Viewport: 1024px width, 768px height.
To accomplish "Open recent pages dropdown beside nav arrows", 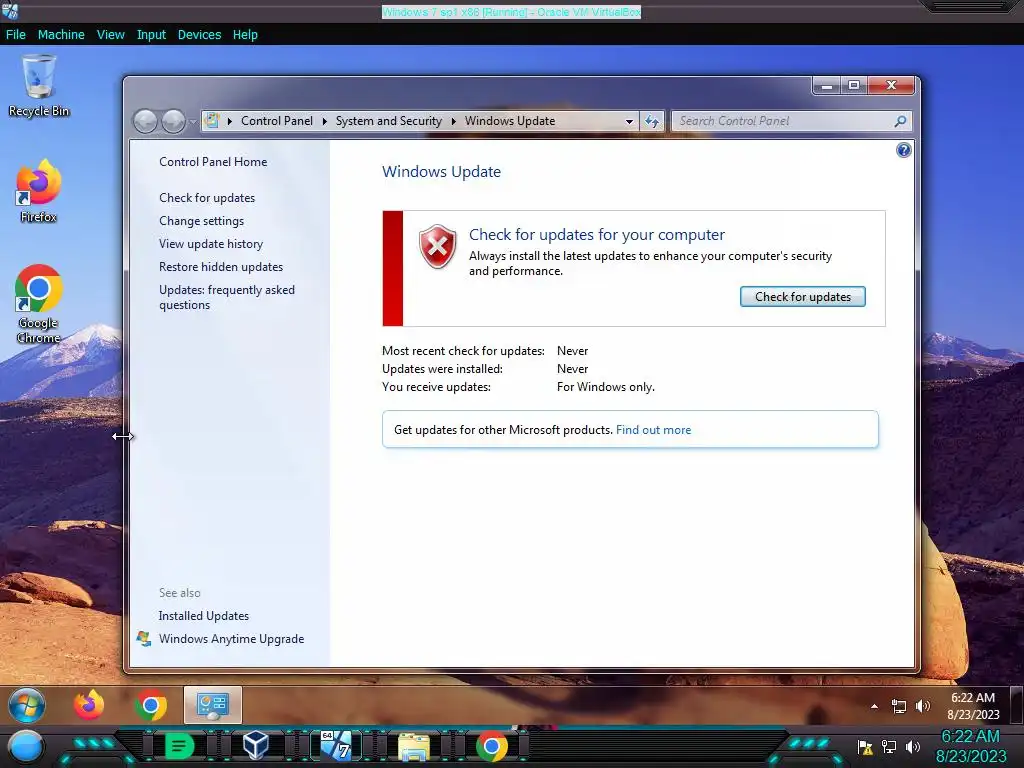I will coord(193,121).
